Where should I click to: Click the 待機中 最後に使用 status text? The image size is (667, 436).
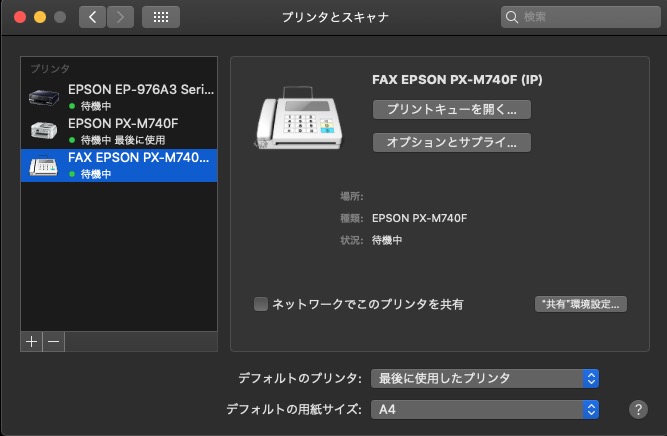pyautogui.click(x=123, y=140)
